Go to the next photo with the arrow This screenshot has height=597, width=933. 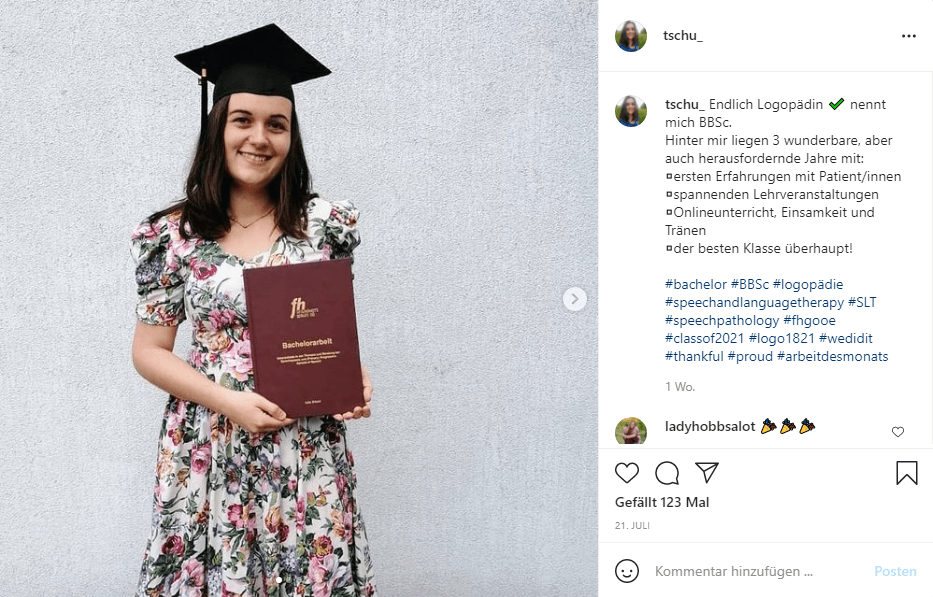[574, 299]
